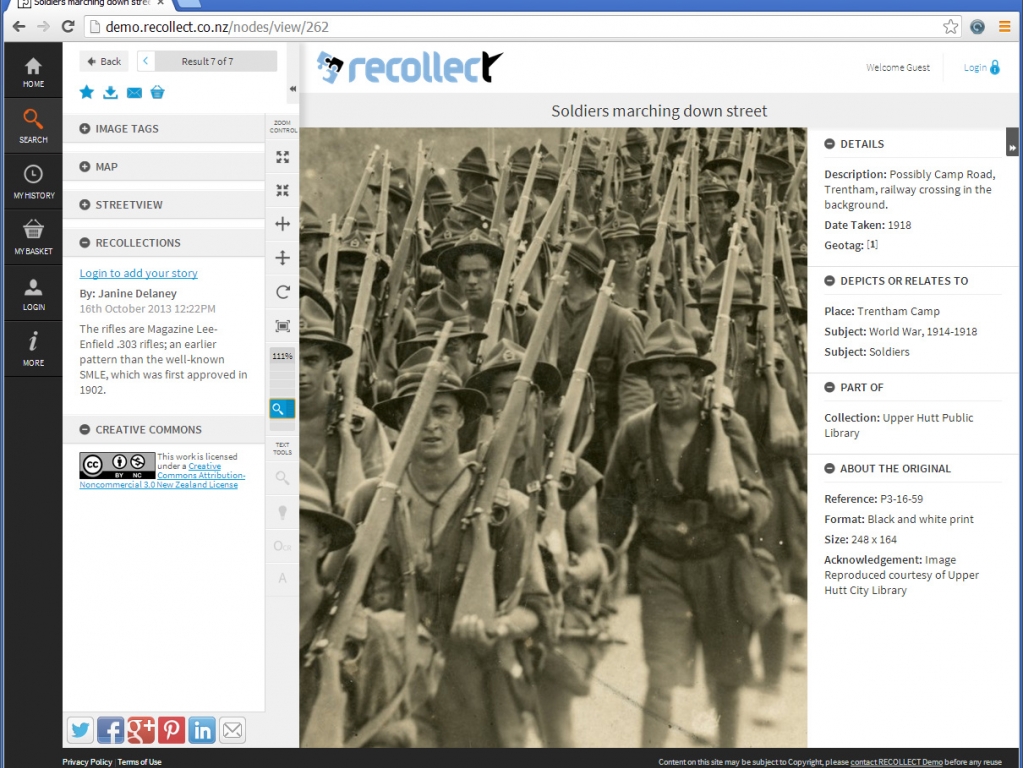Screen dimensions: 1023x768
Task: Go to the previous search result
Action: coord(146,61)
